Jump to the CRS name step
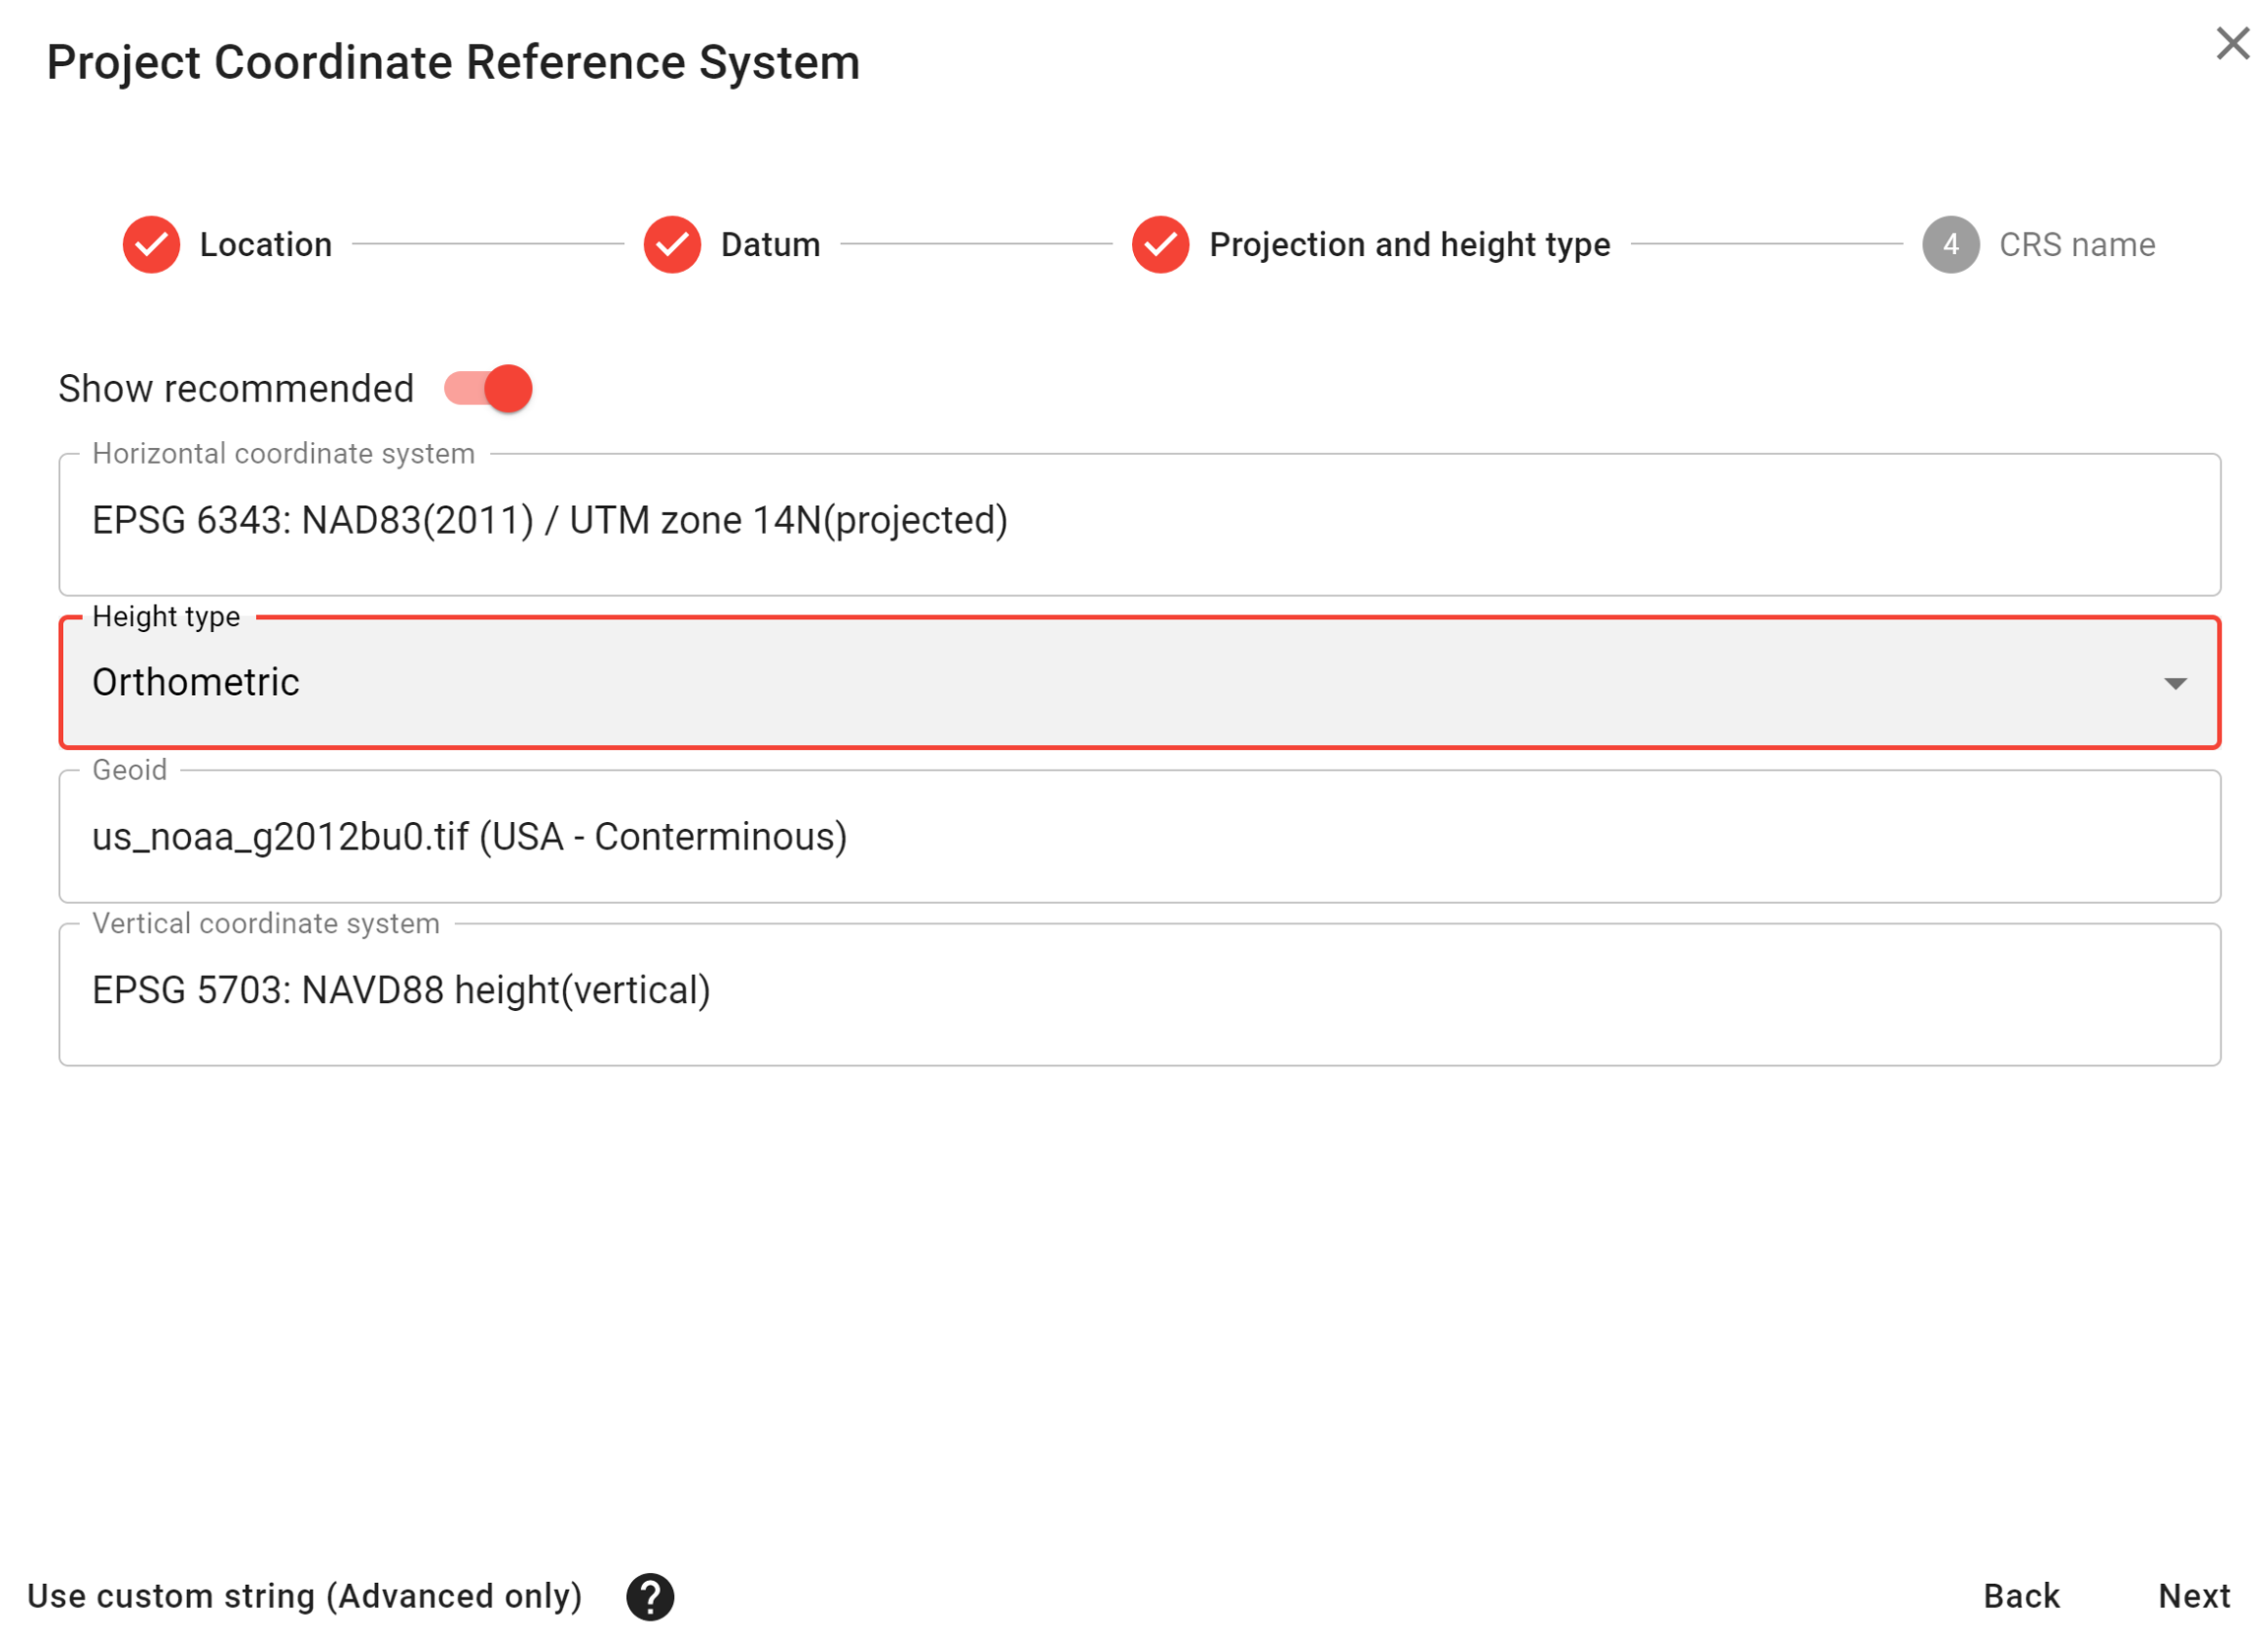 pos(2076,244)
